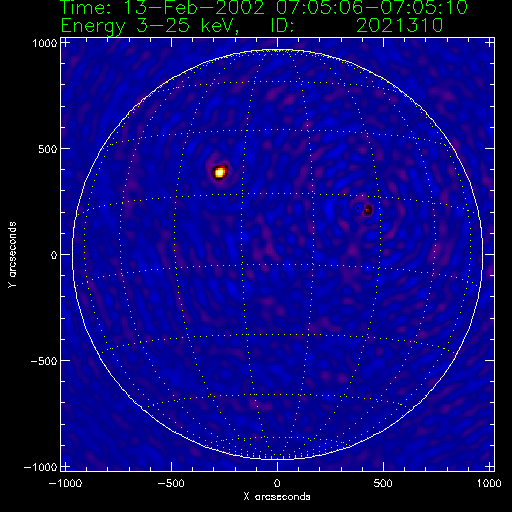The height and width of the screenshot is (512, 512).
Task: Click the 0 tick label on Y axis
Action: pyautogui.click(x=54, y=255)
